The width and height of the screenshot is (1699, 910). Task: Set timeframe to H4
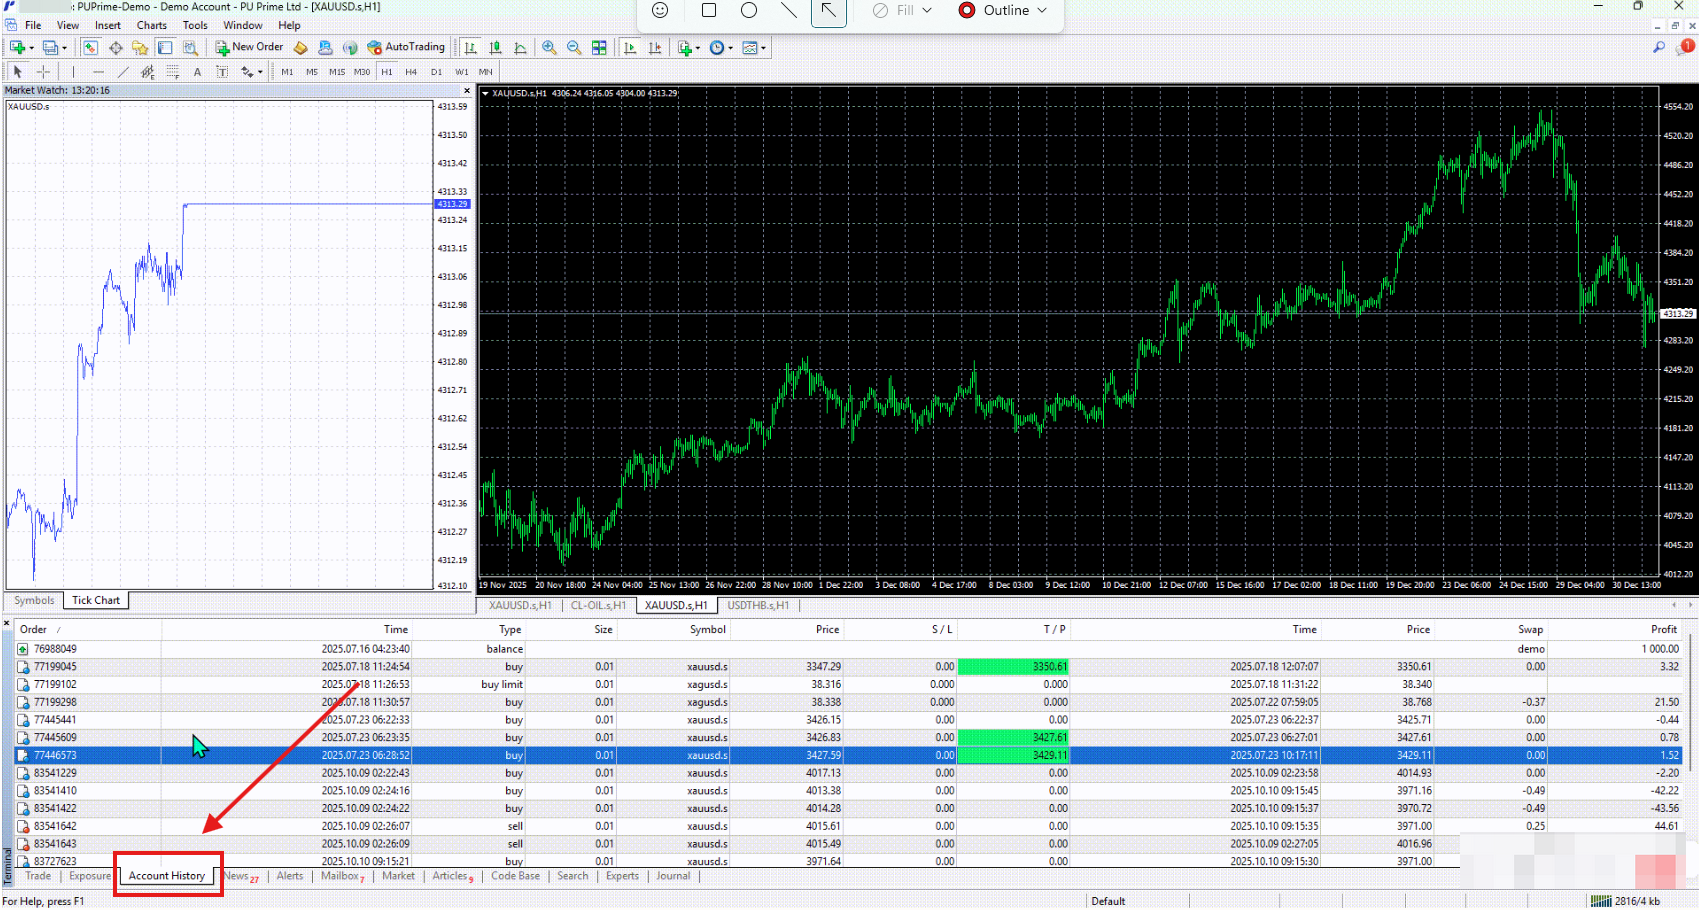coord(411,72)
